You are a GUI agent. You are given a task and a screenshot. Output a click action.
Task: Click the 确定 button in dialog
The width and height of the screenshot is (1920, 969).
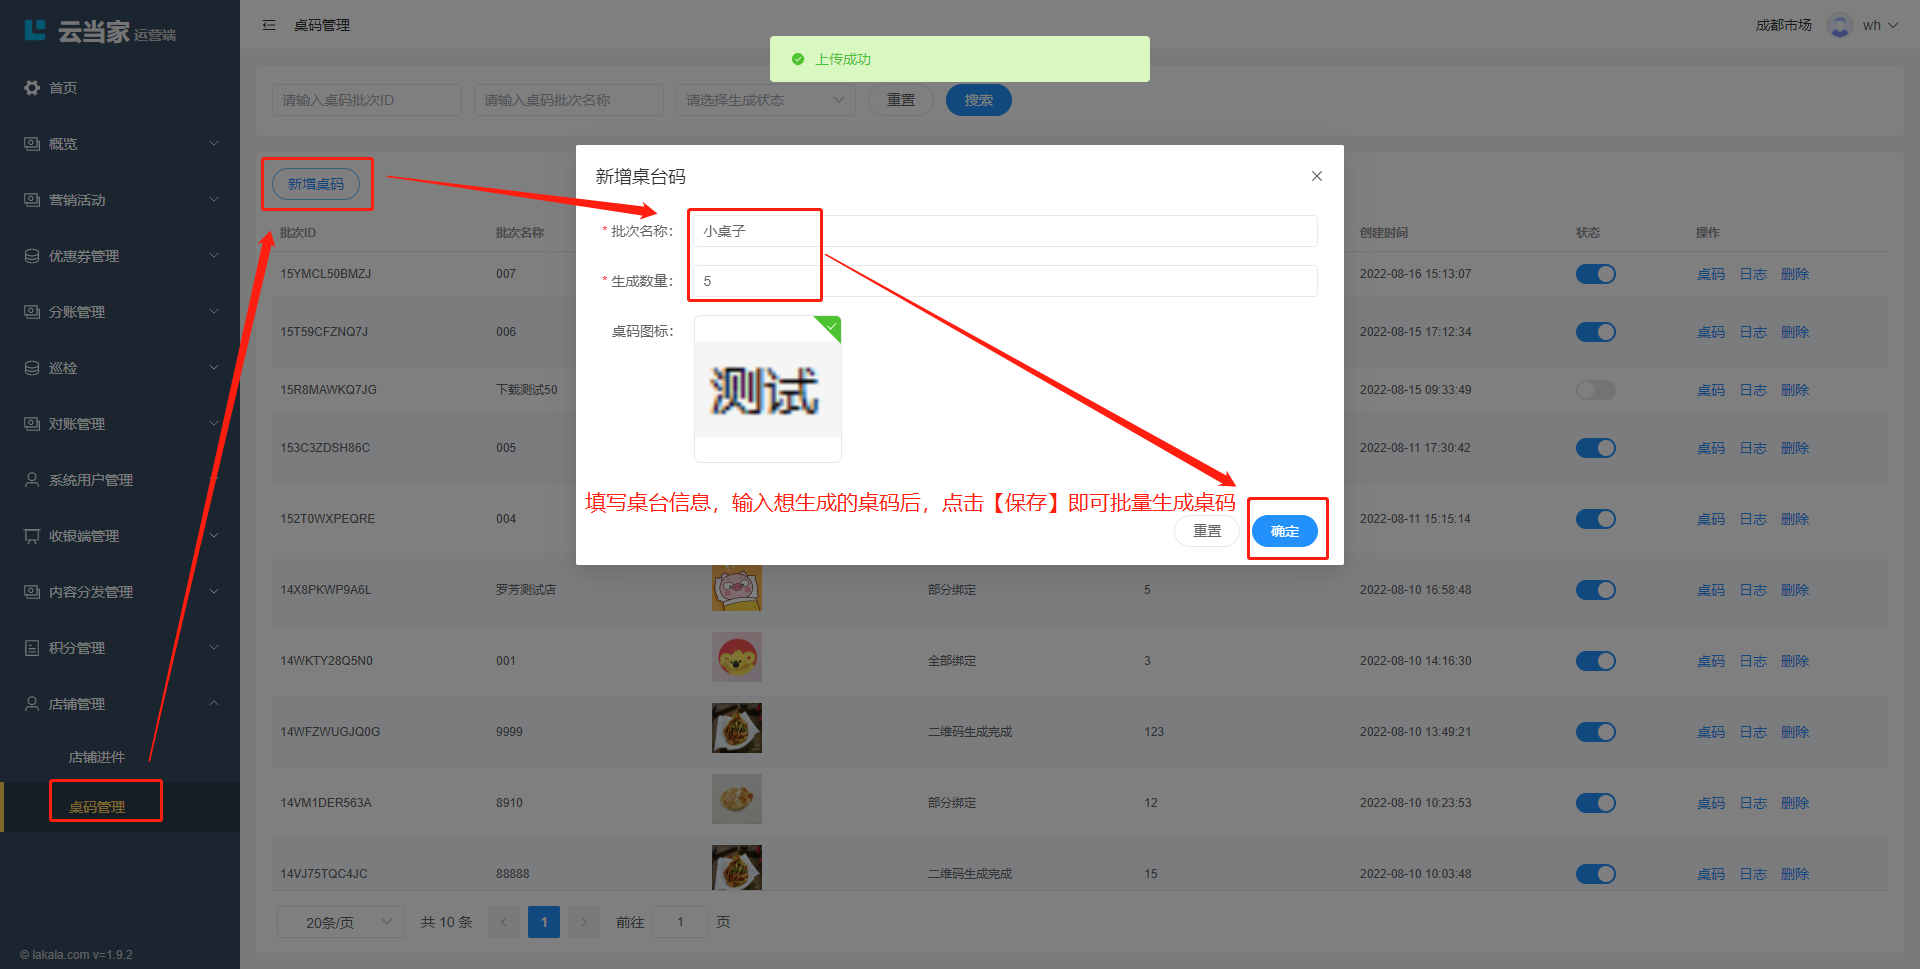1284,531
